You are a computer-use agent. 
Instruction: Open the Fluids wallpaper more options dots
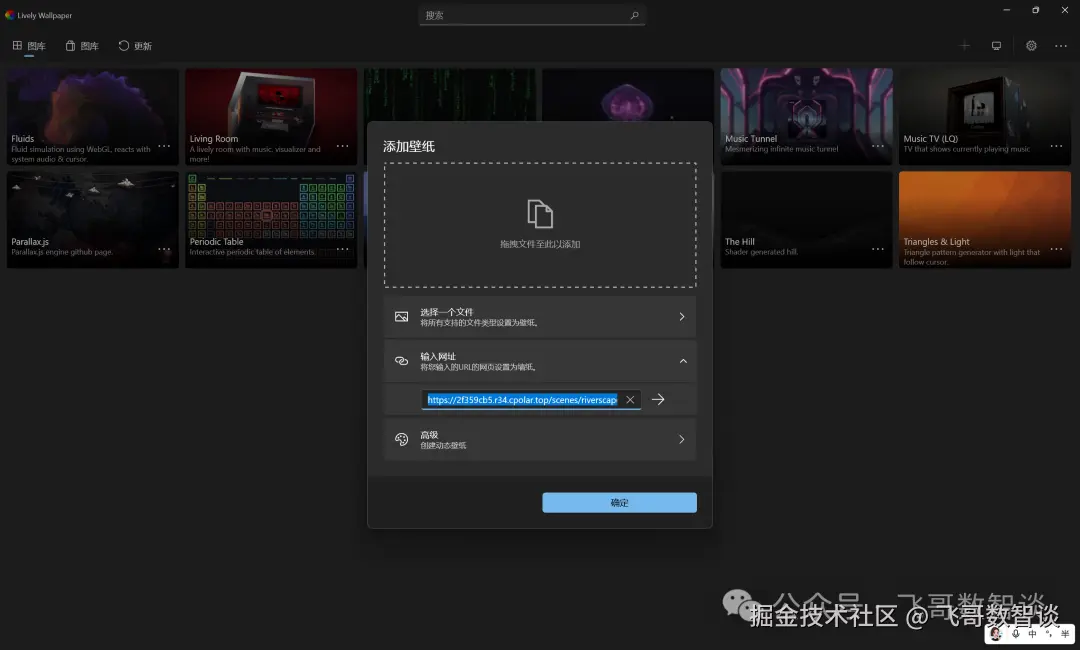(x=164, y=146)
